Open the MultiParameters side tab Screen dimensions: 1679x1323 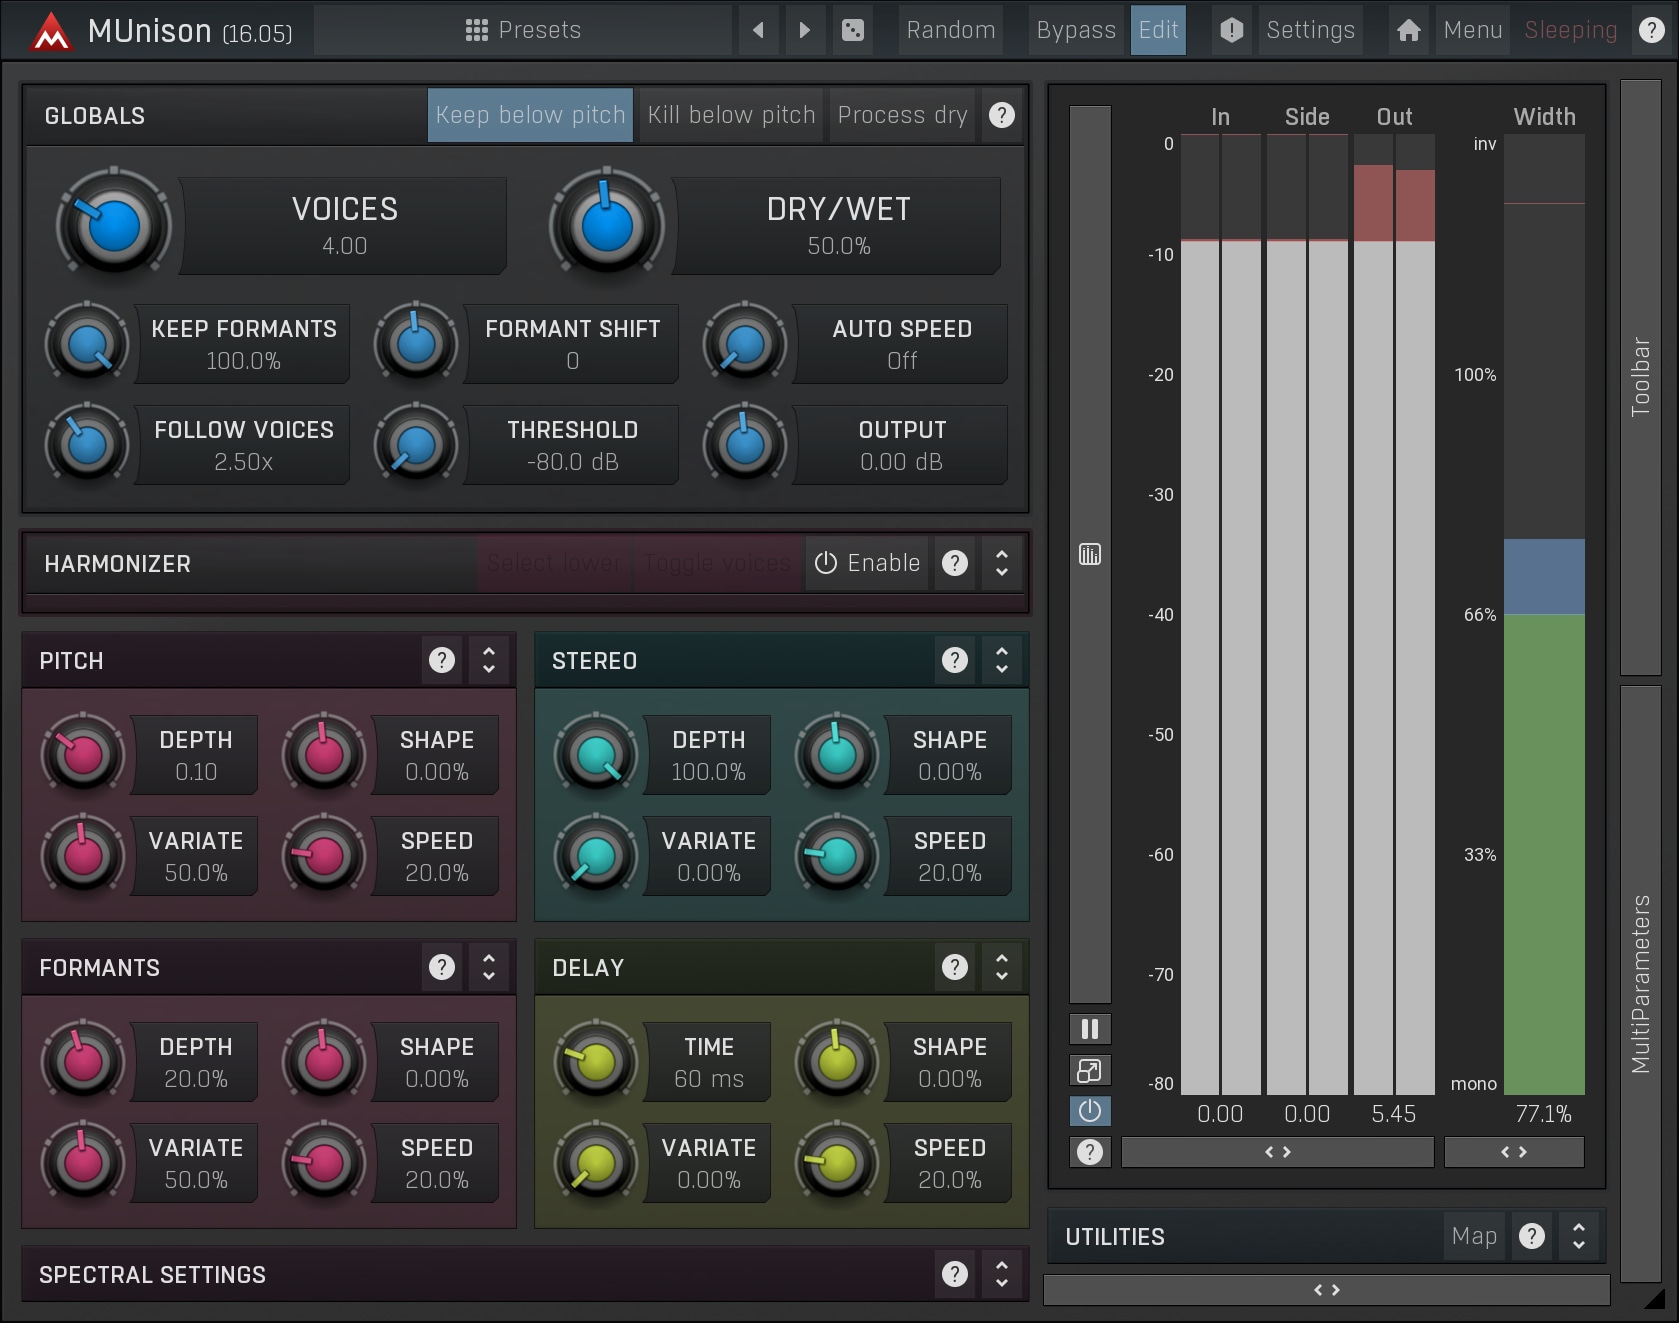1641,984
